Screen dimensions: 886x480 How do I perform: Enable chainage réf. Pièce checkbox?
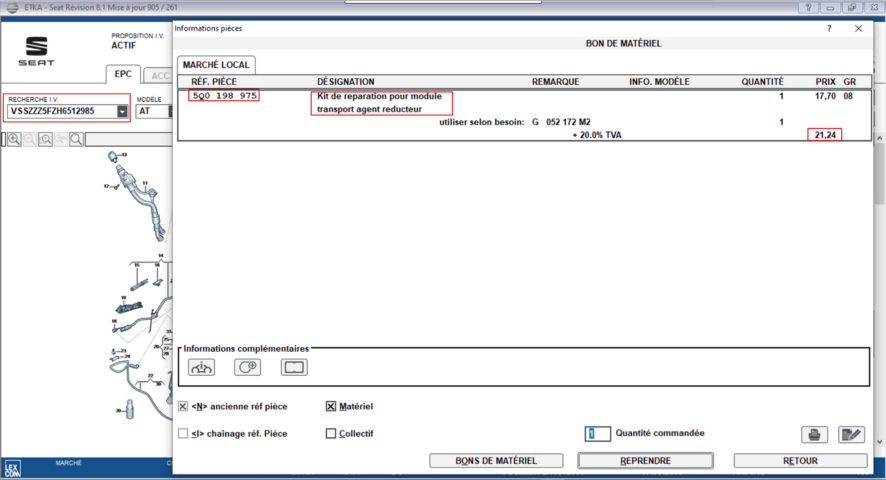point(183,433)
